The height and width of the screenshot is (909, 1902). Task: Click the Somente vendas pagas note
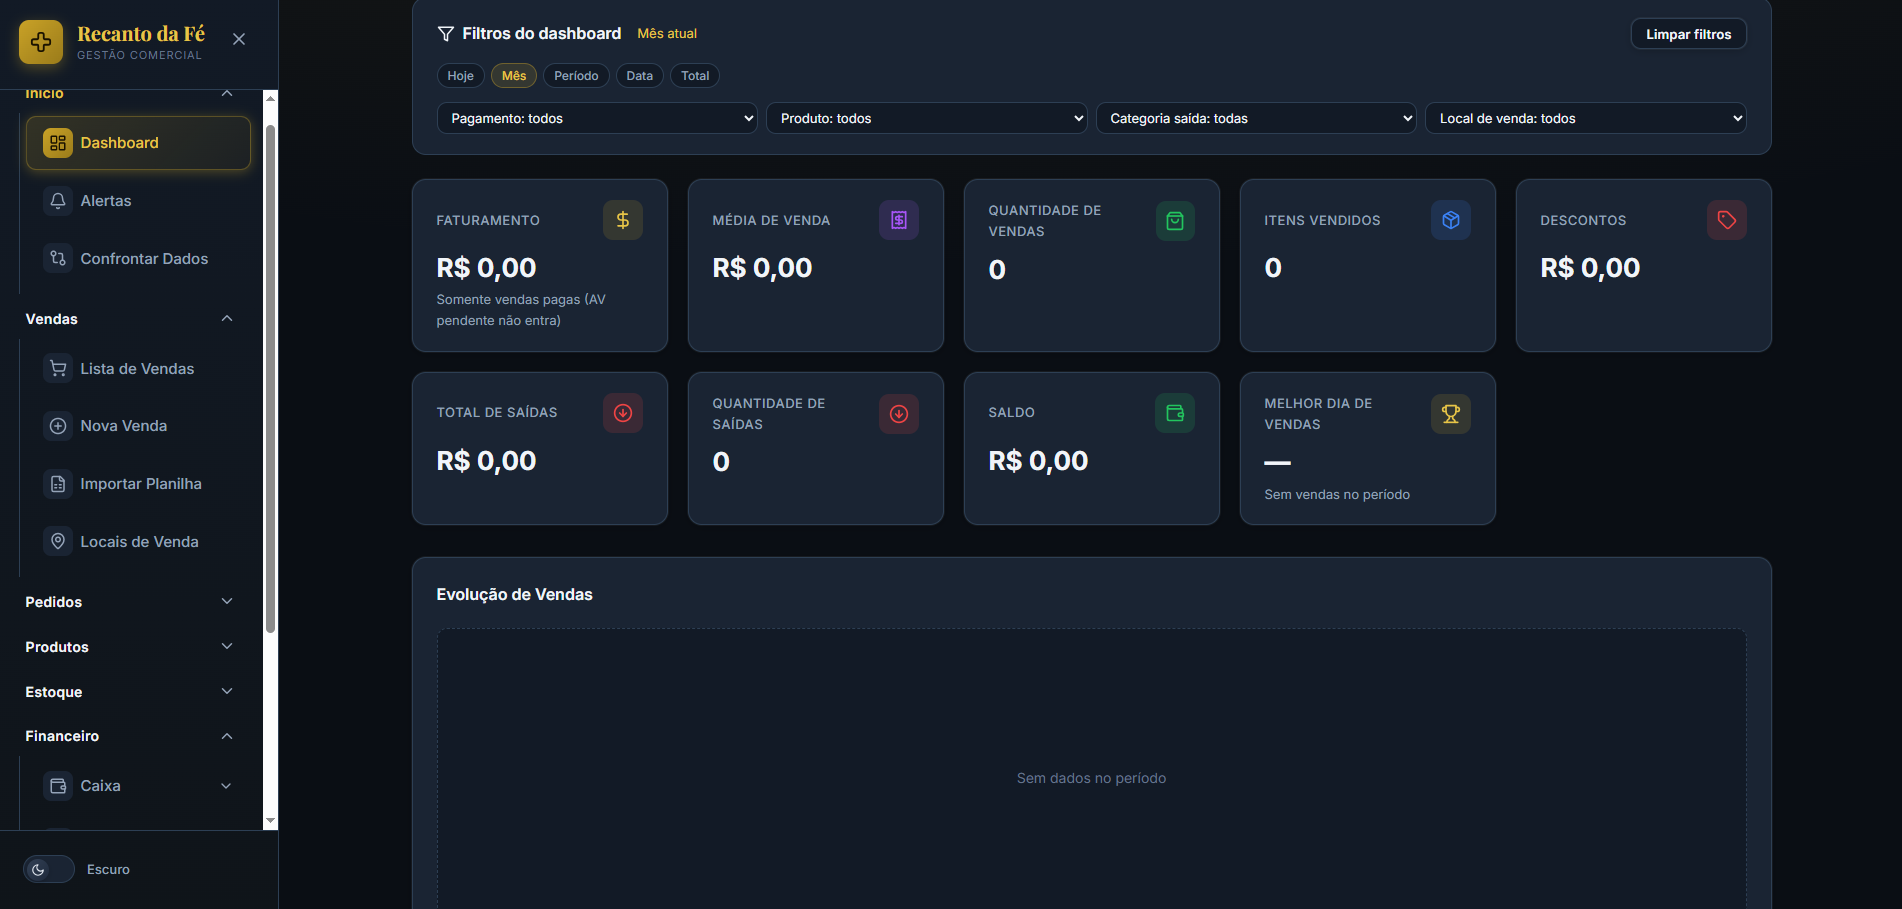521,310
